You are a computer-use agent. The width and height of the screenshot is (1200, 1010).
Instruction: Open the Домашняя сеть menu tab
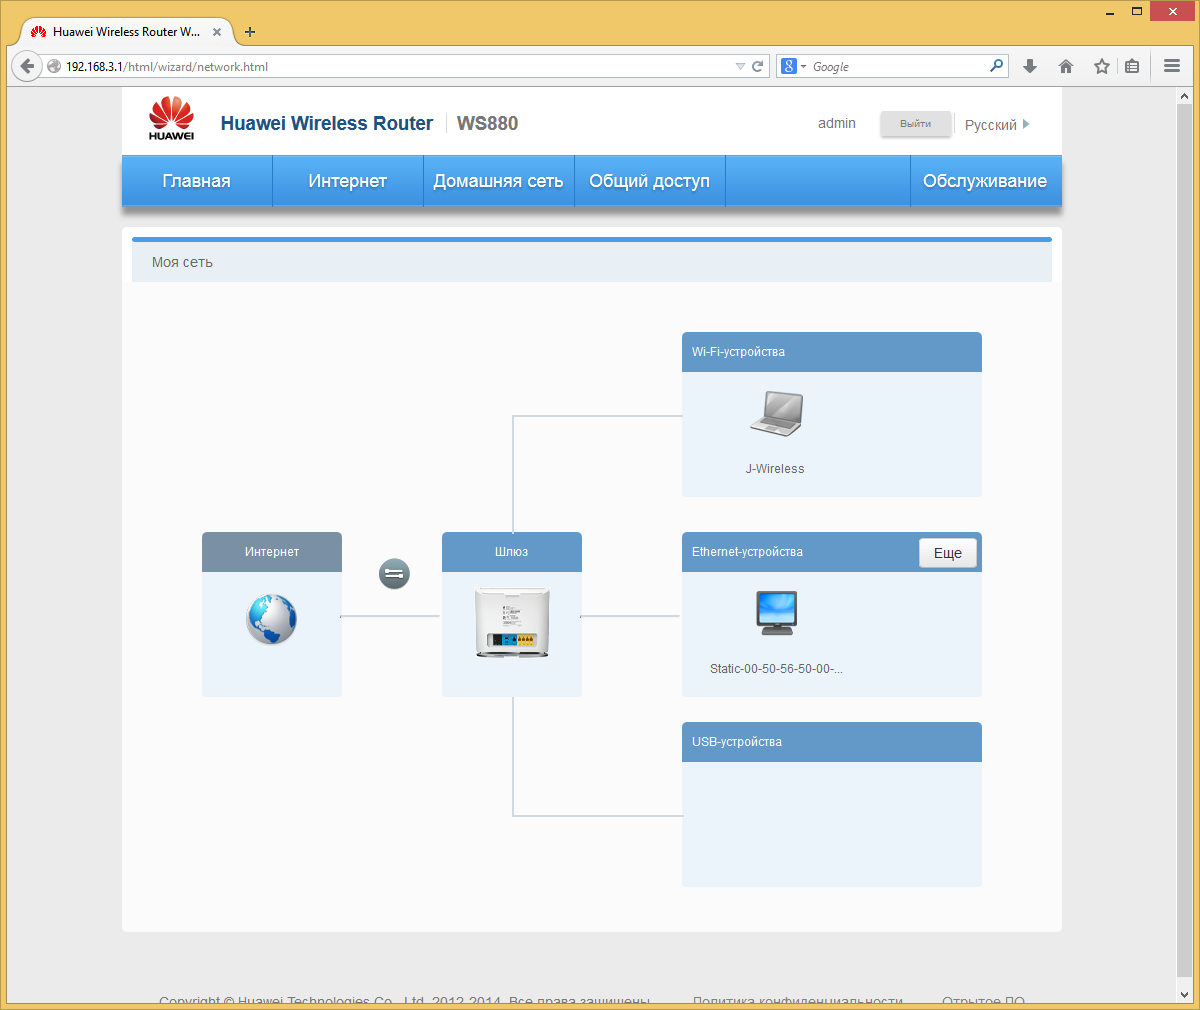(499, 181)
